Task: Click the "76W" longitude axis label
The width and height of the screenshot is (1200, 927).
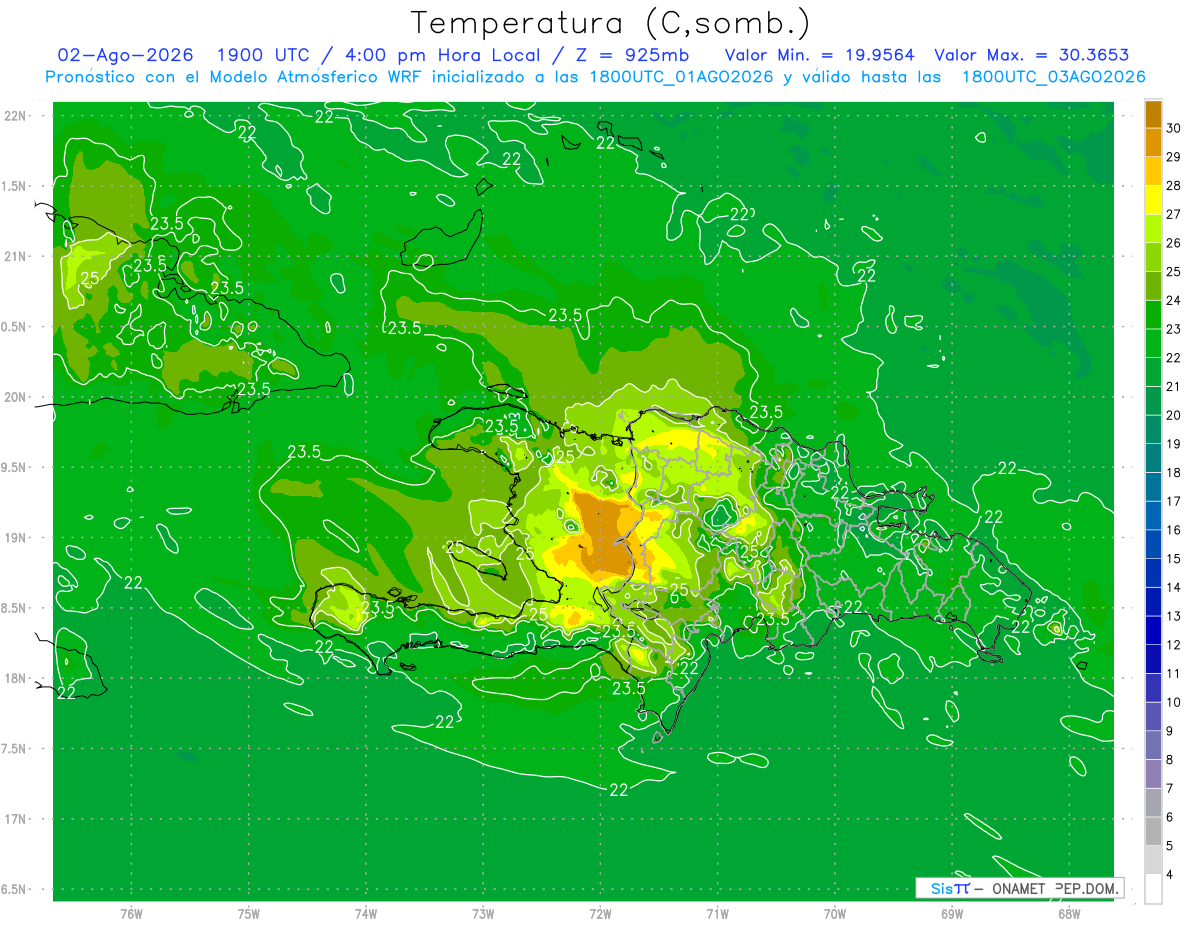Action: tap(131, 914)
